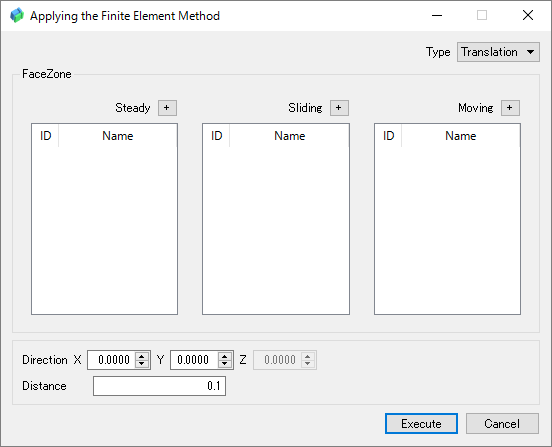Increase the Direction X value with up arrow
The height and width of the screenshot is (447, 552).
[x=142, y=356]
